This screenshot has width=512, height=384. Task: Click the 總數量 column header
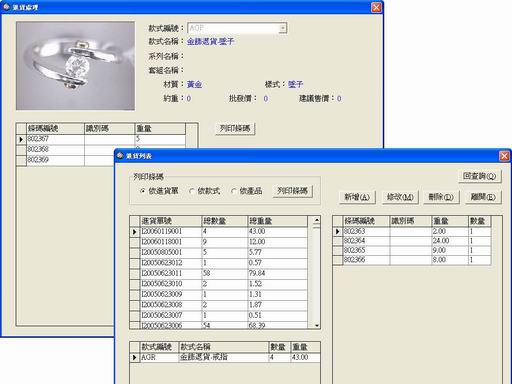(x=225, y=221)
